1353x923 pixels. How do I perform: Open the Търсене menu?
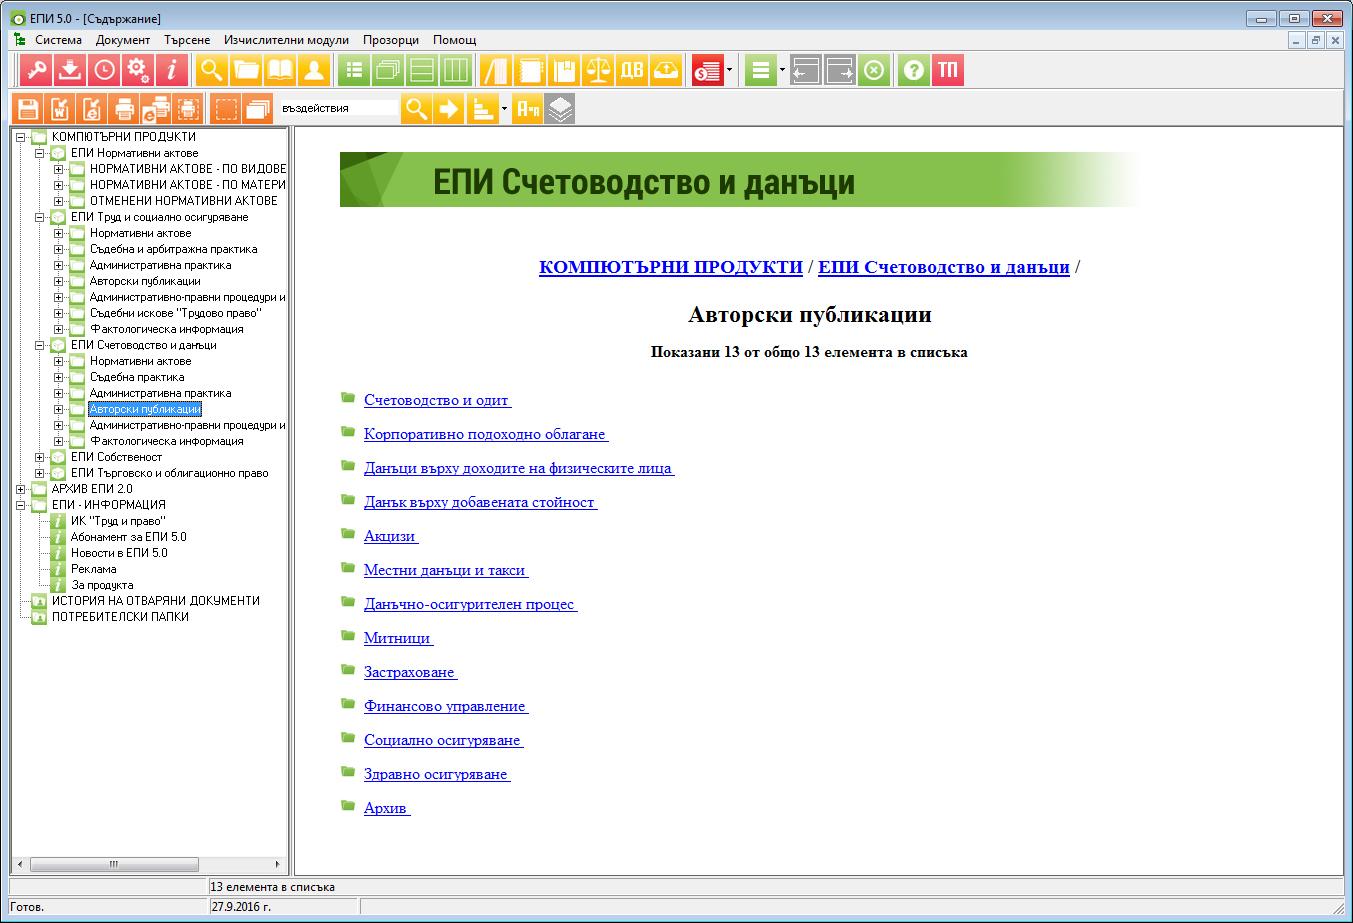[x=187, y=40]
